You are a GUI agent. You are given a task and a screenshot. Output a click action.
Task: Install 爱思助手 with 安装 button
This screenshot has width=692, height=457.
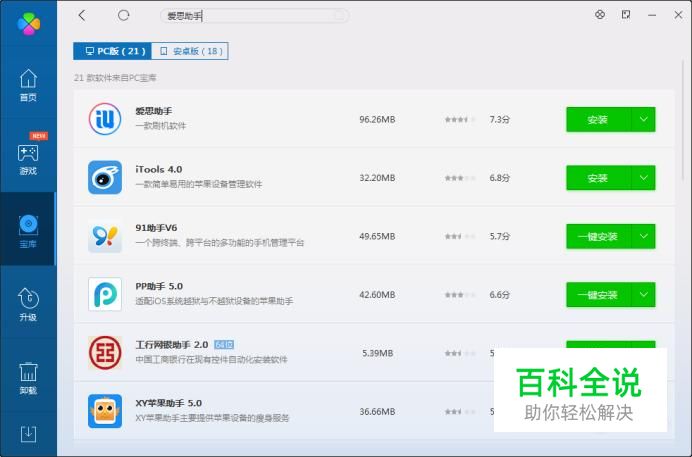[x=598, y=120]
